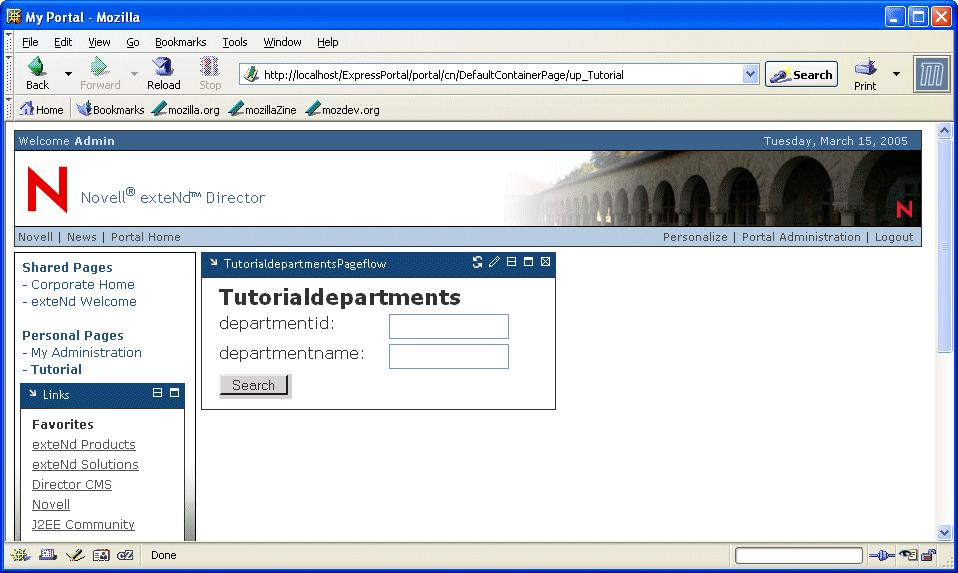Viewport: 958px width, 573px height.
Task: Click Home on the personal toolbar
Action: [42, 109]
